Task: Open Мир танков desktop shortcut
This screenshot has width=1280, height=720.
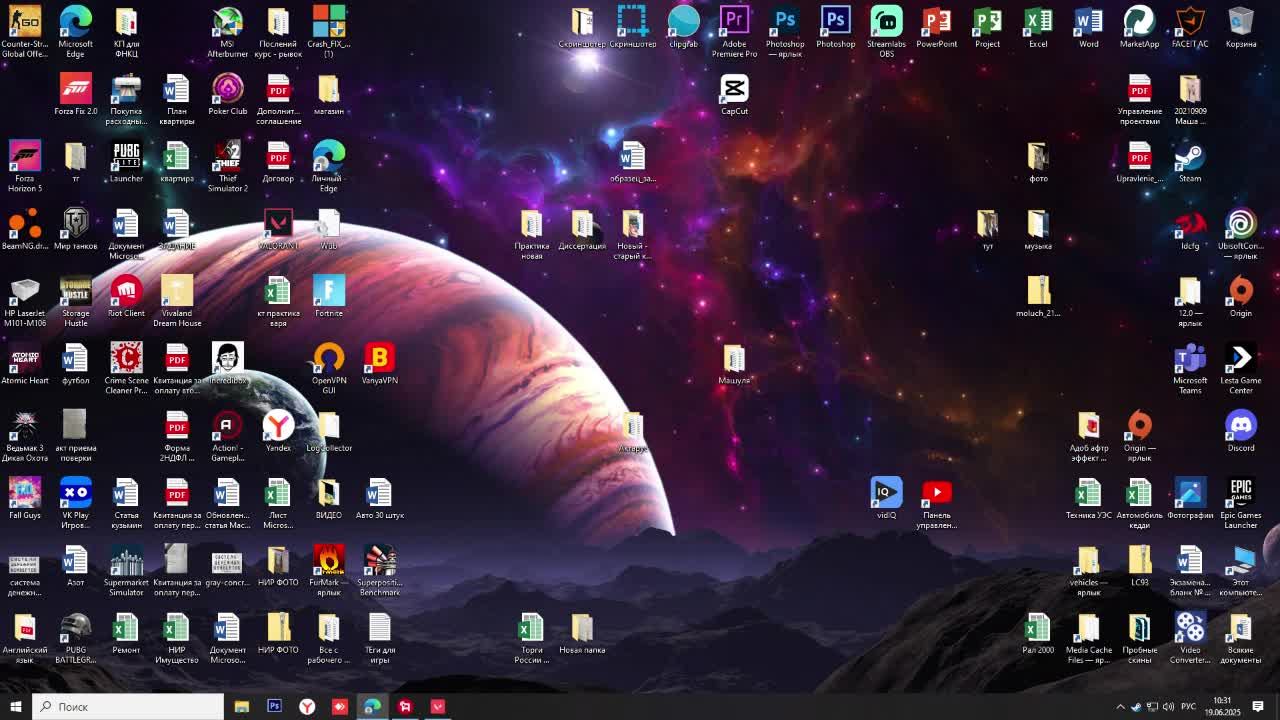Action: point(75,229)
